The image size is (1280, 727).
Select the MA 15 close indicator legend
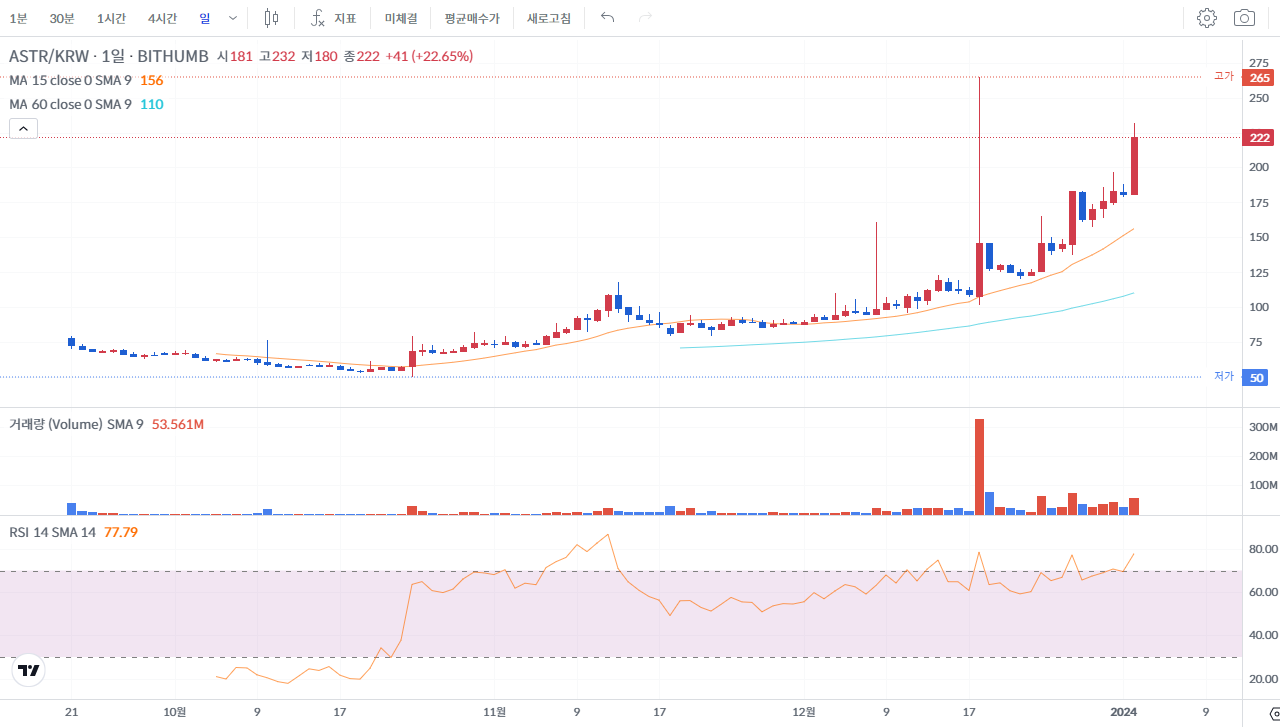tap(70, 80)
